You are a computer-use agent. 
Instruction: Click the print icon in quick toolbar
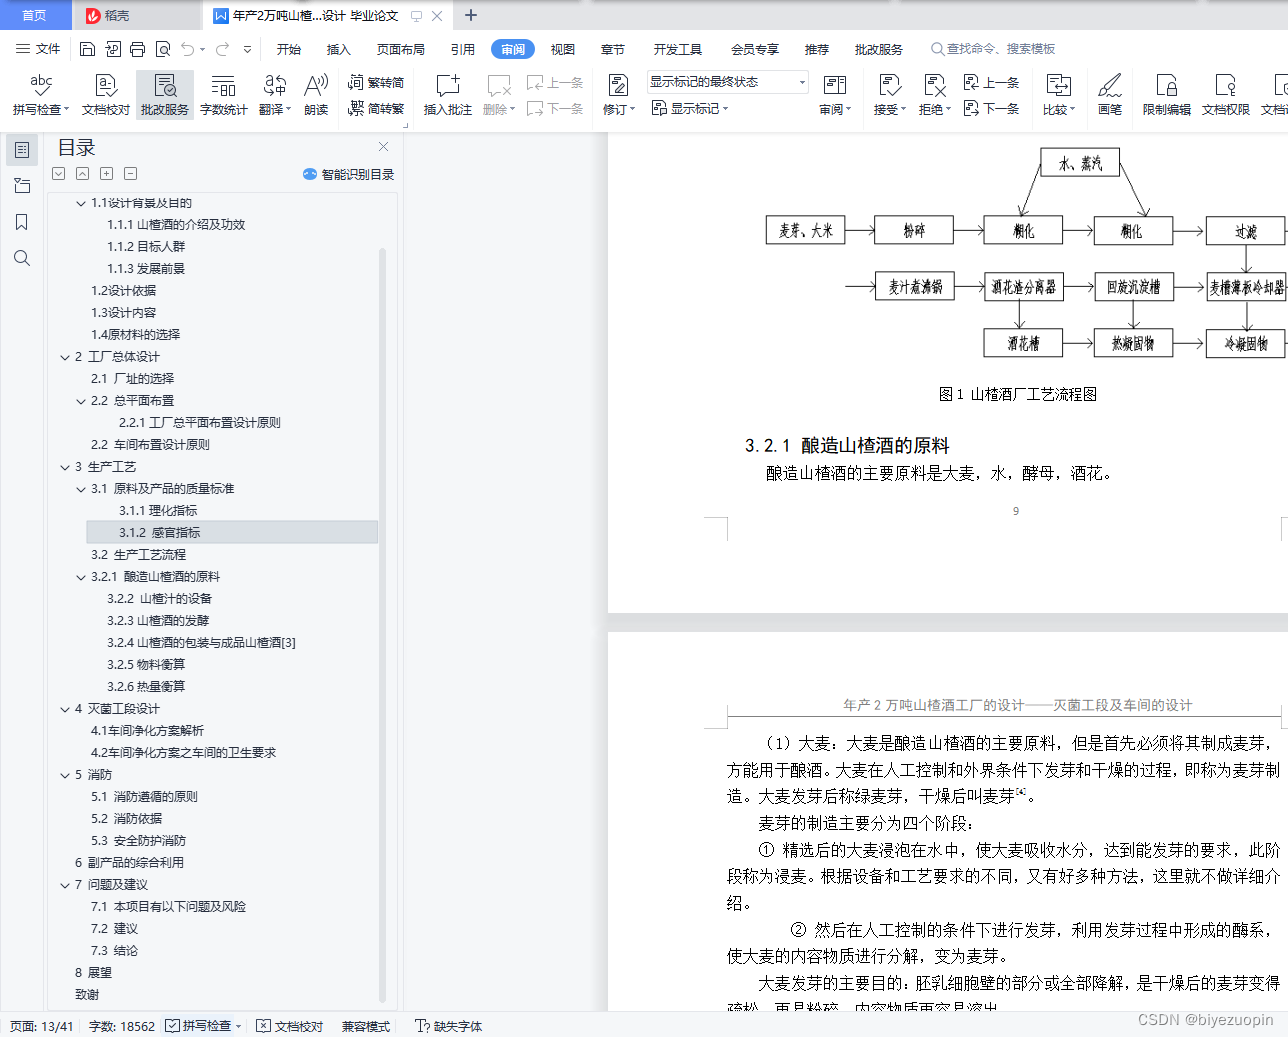tap(138, 49)
